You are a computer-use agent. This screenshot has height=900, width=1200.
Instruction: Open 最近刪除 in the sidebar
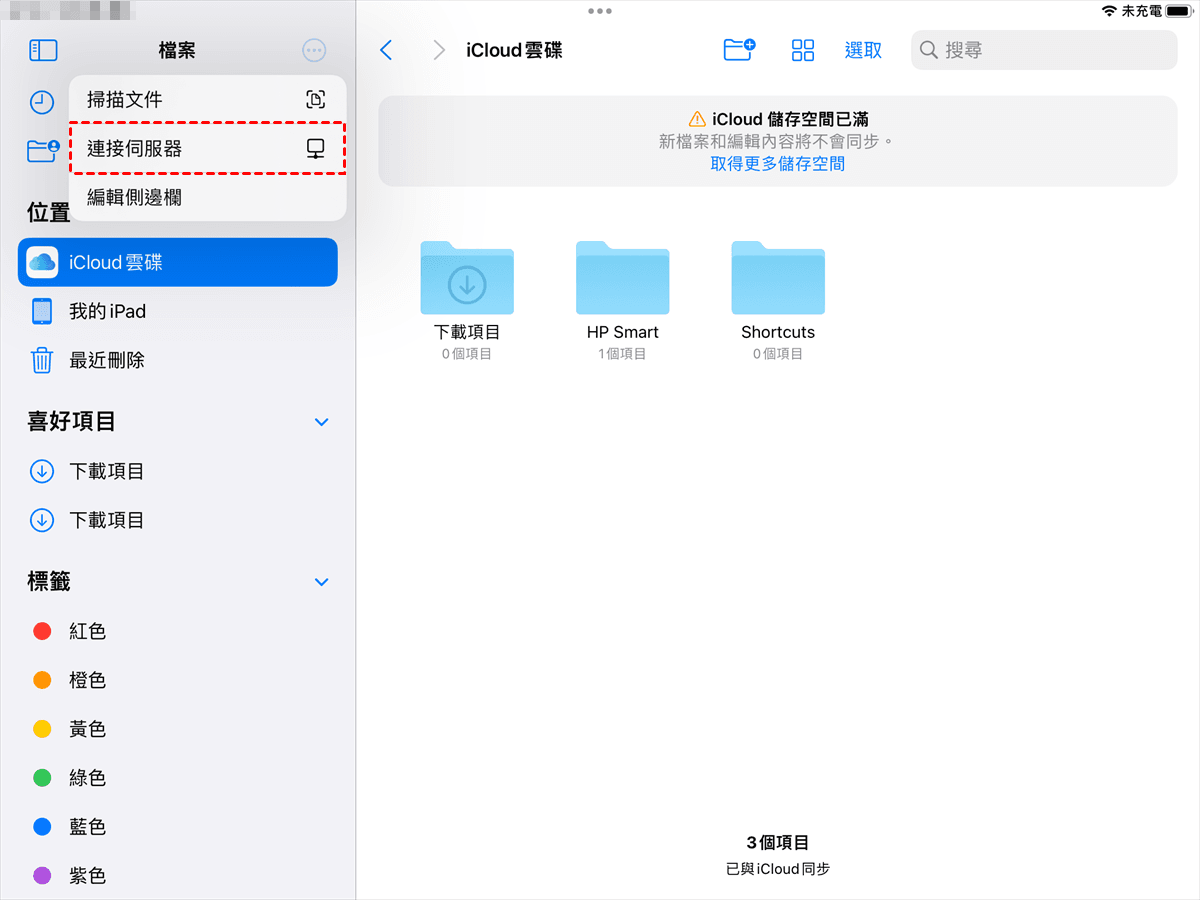coord(106,360)
